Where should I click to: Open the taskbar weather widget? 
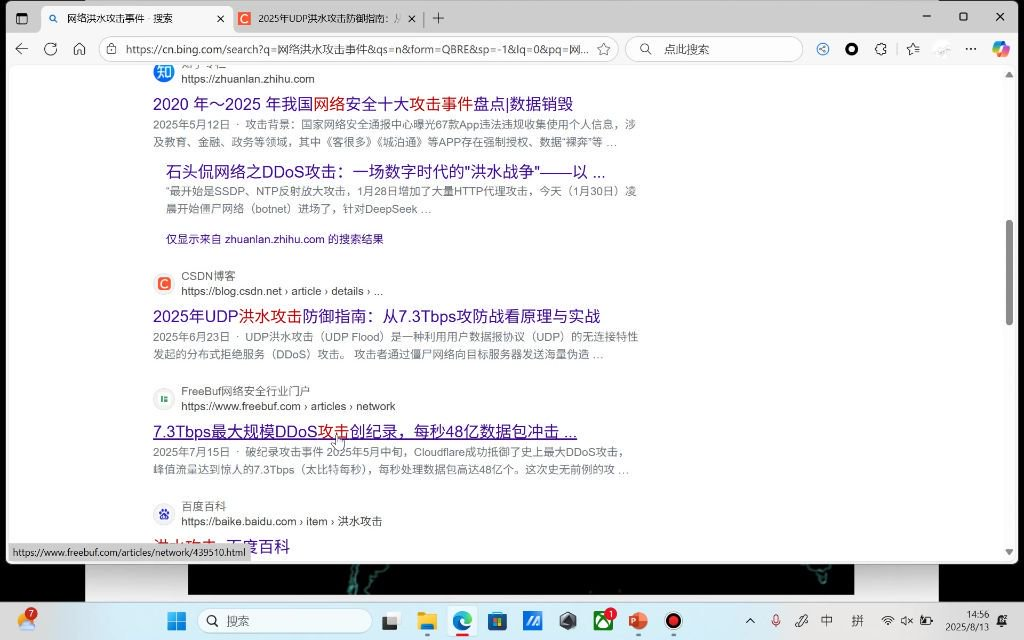[27, 620]
